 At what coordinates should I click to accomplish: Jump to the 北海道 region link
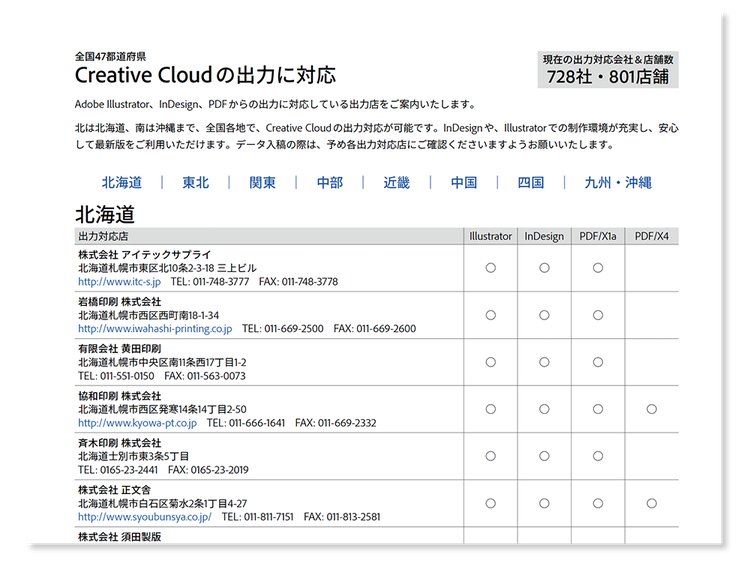[x=121, y=183]
